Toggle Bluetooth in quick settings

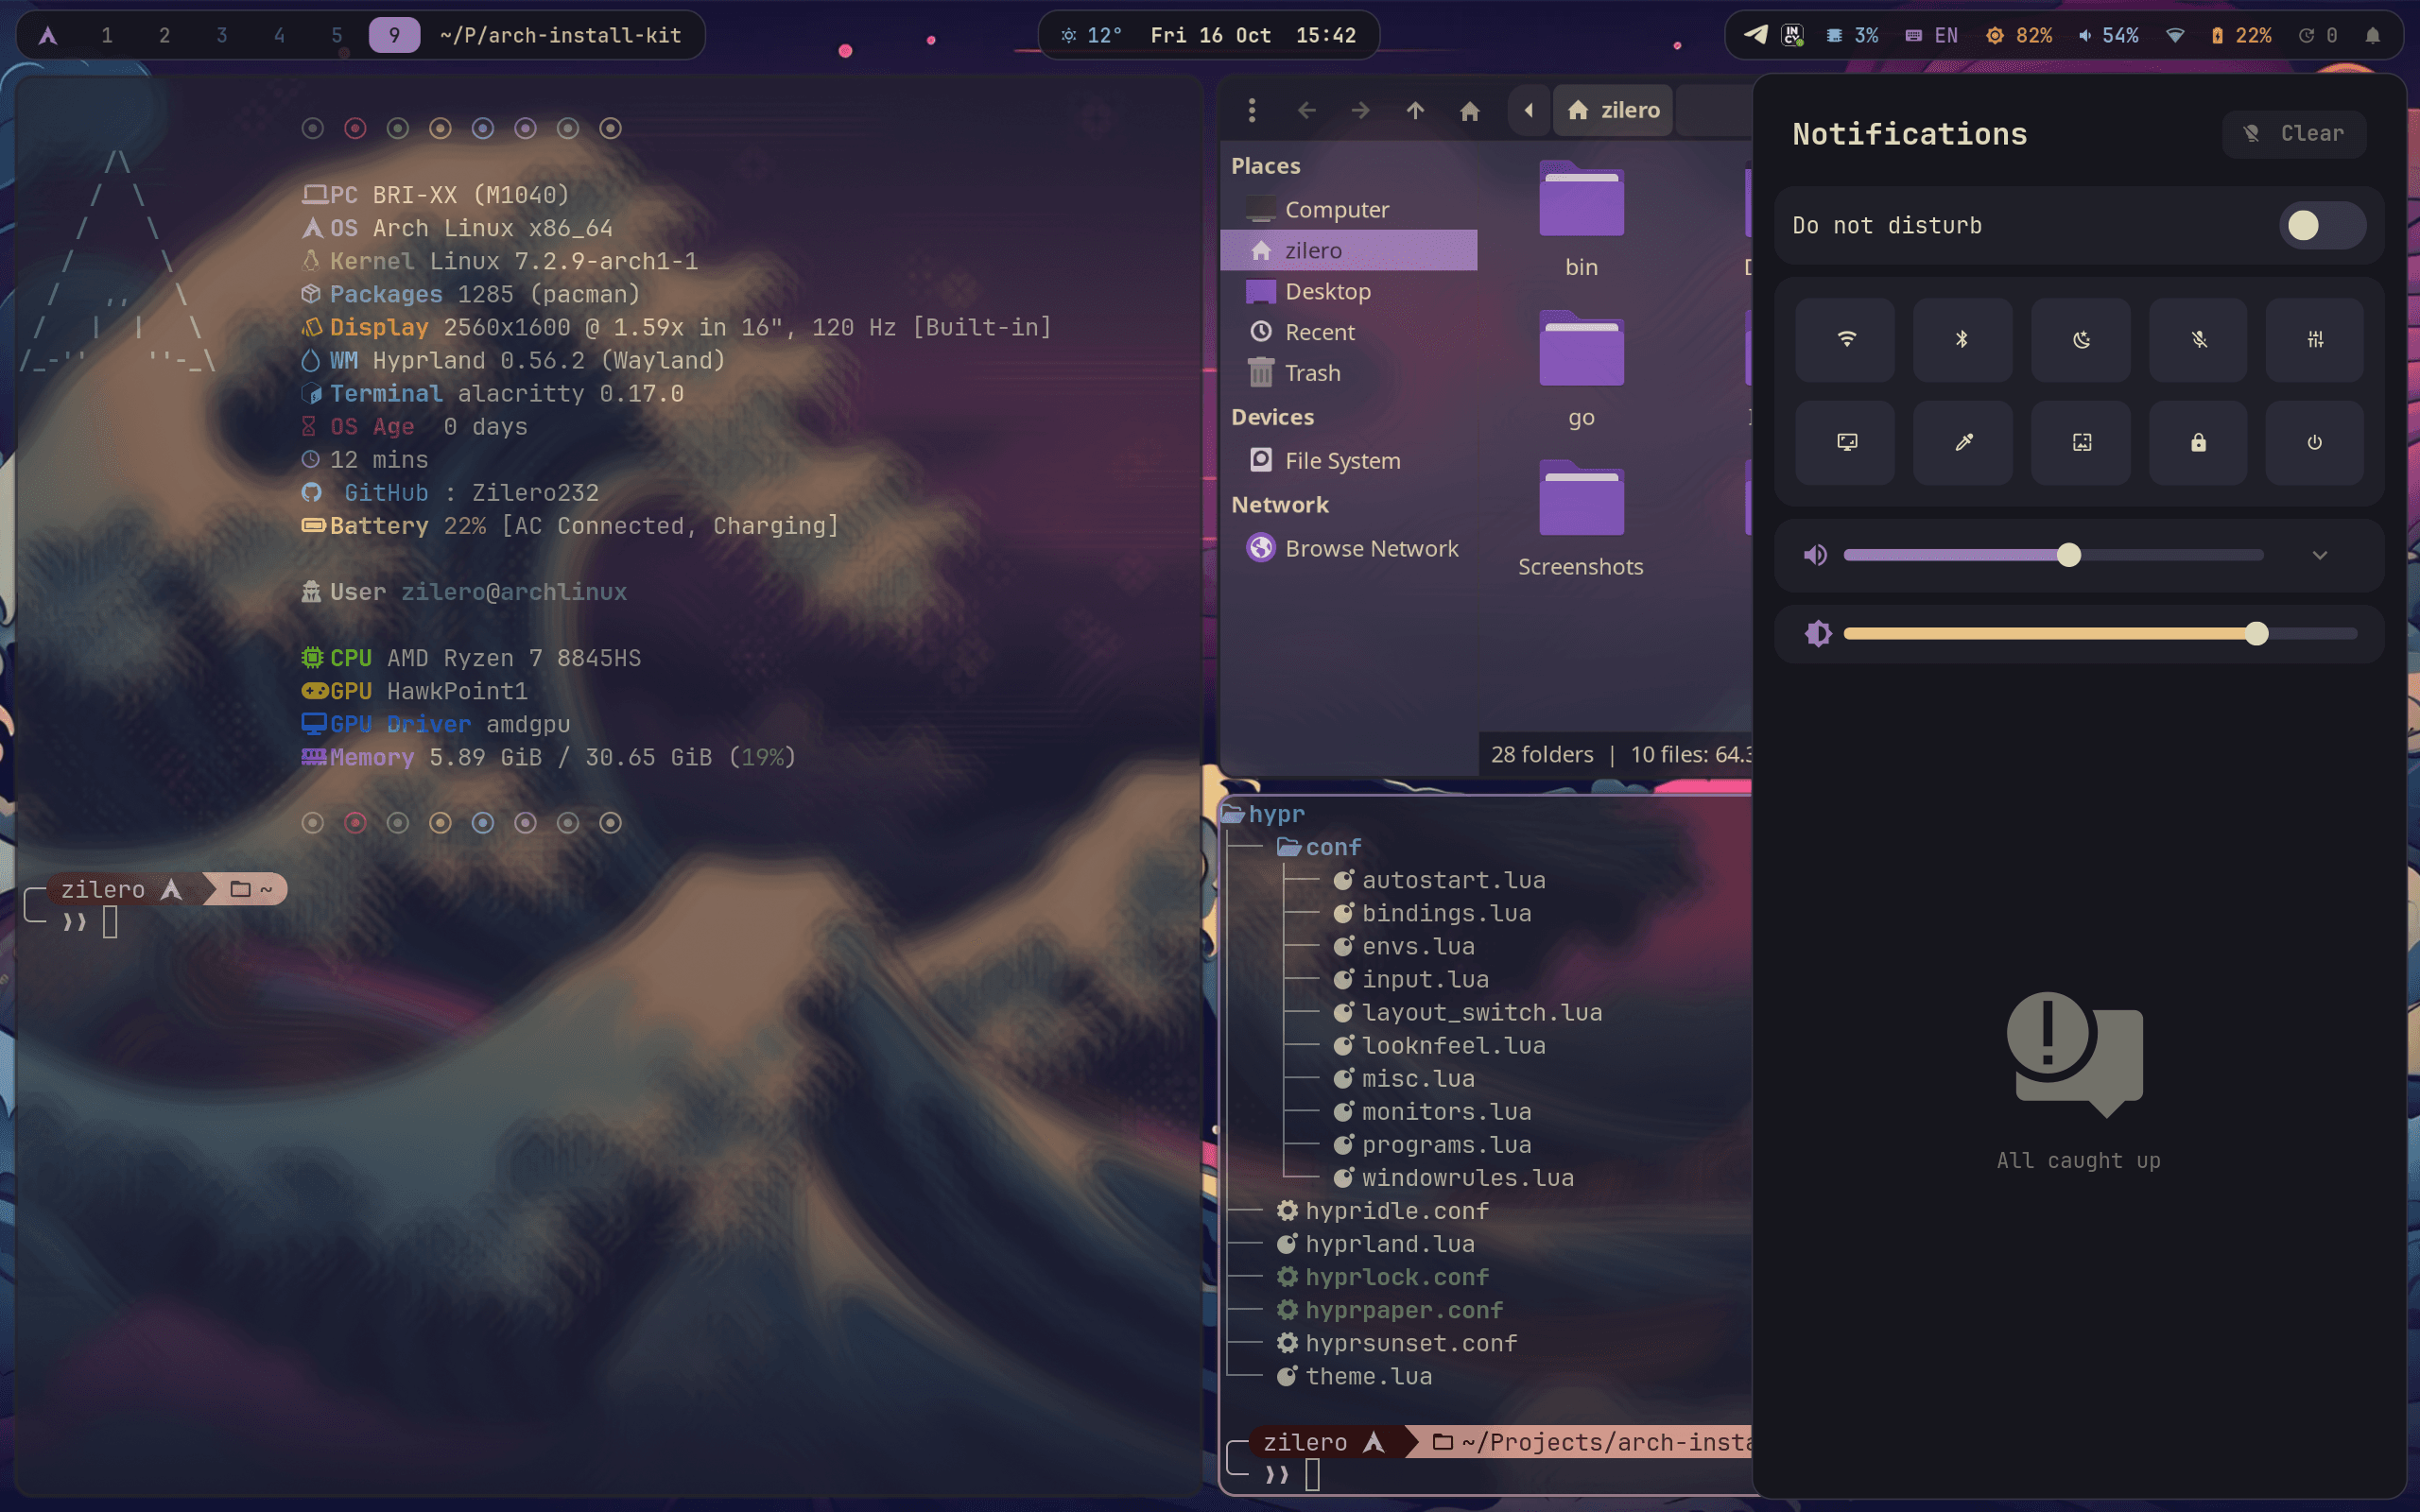pyautogui.click(x=1963, y=340)
